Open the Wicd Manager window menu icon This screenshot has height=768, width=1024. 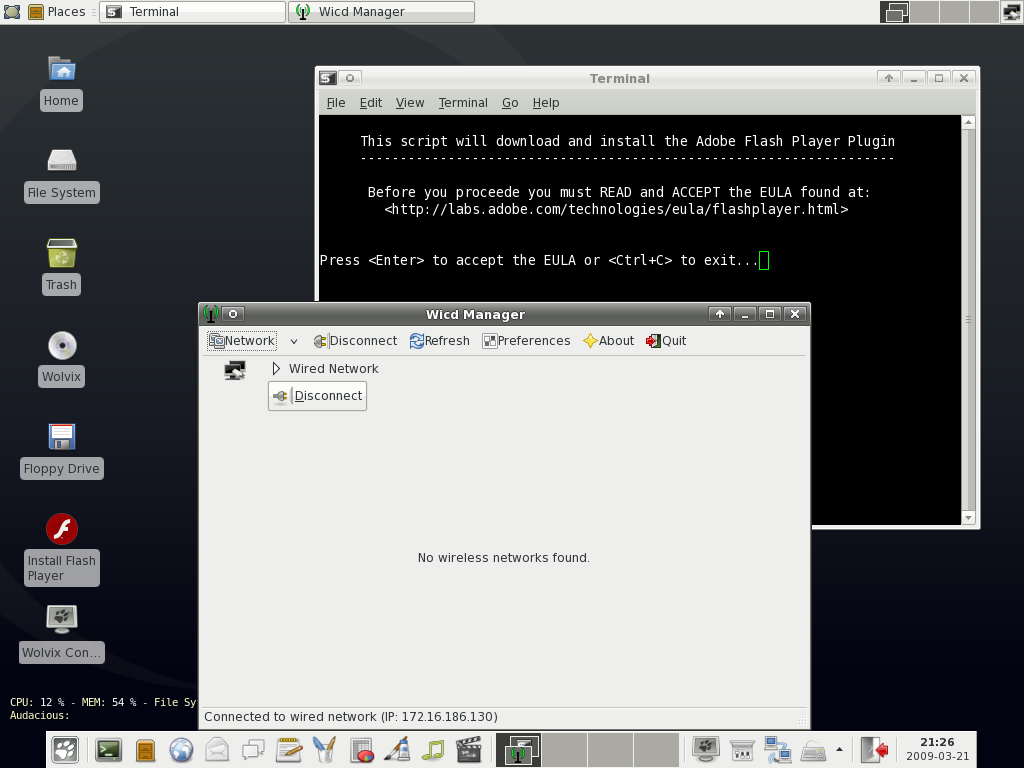[x=210, y=314]
